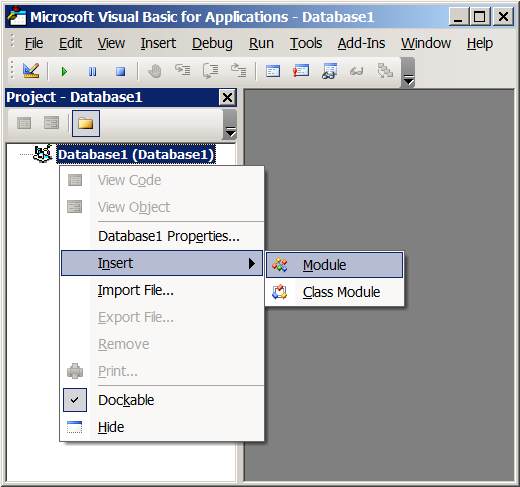Open the Add-Ins menu

click(361, 43)
